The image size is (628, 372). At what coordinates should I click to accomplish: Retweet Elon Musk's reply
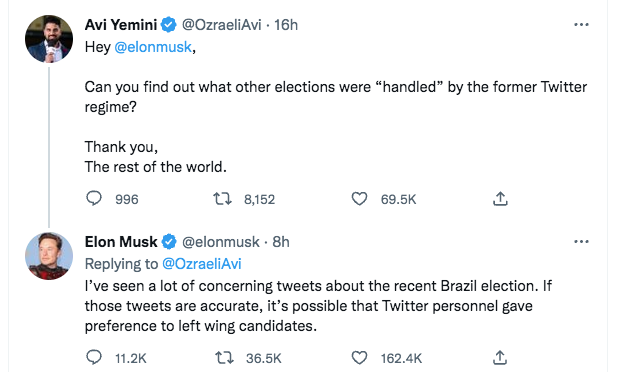pos(224,358)
